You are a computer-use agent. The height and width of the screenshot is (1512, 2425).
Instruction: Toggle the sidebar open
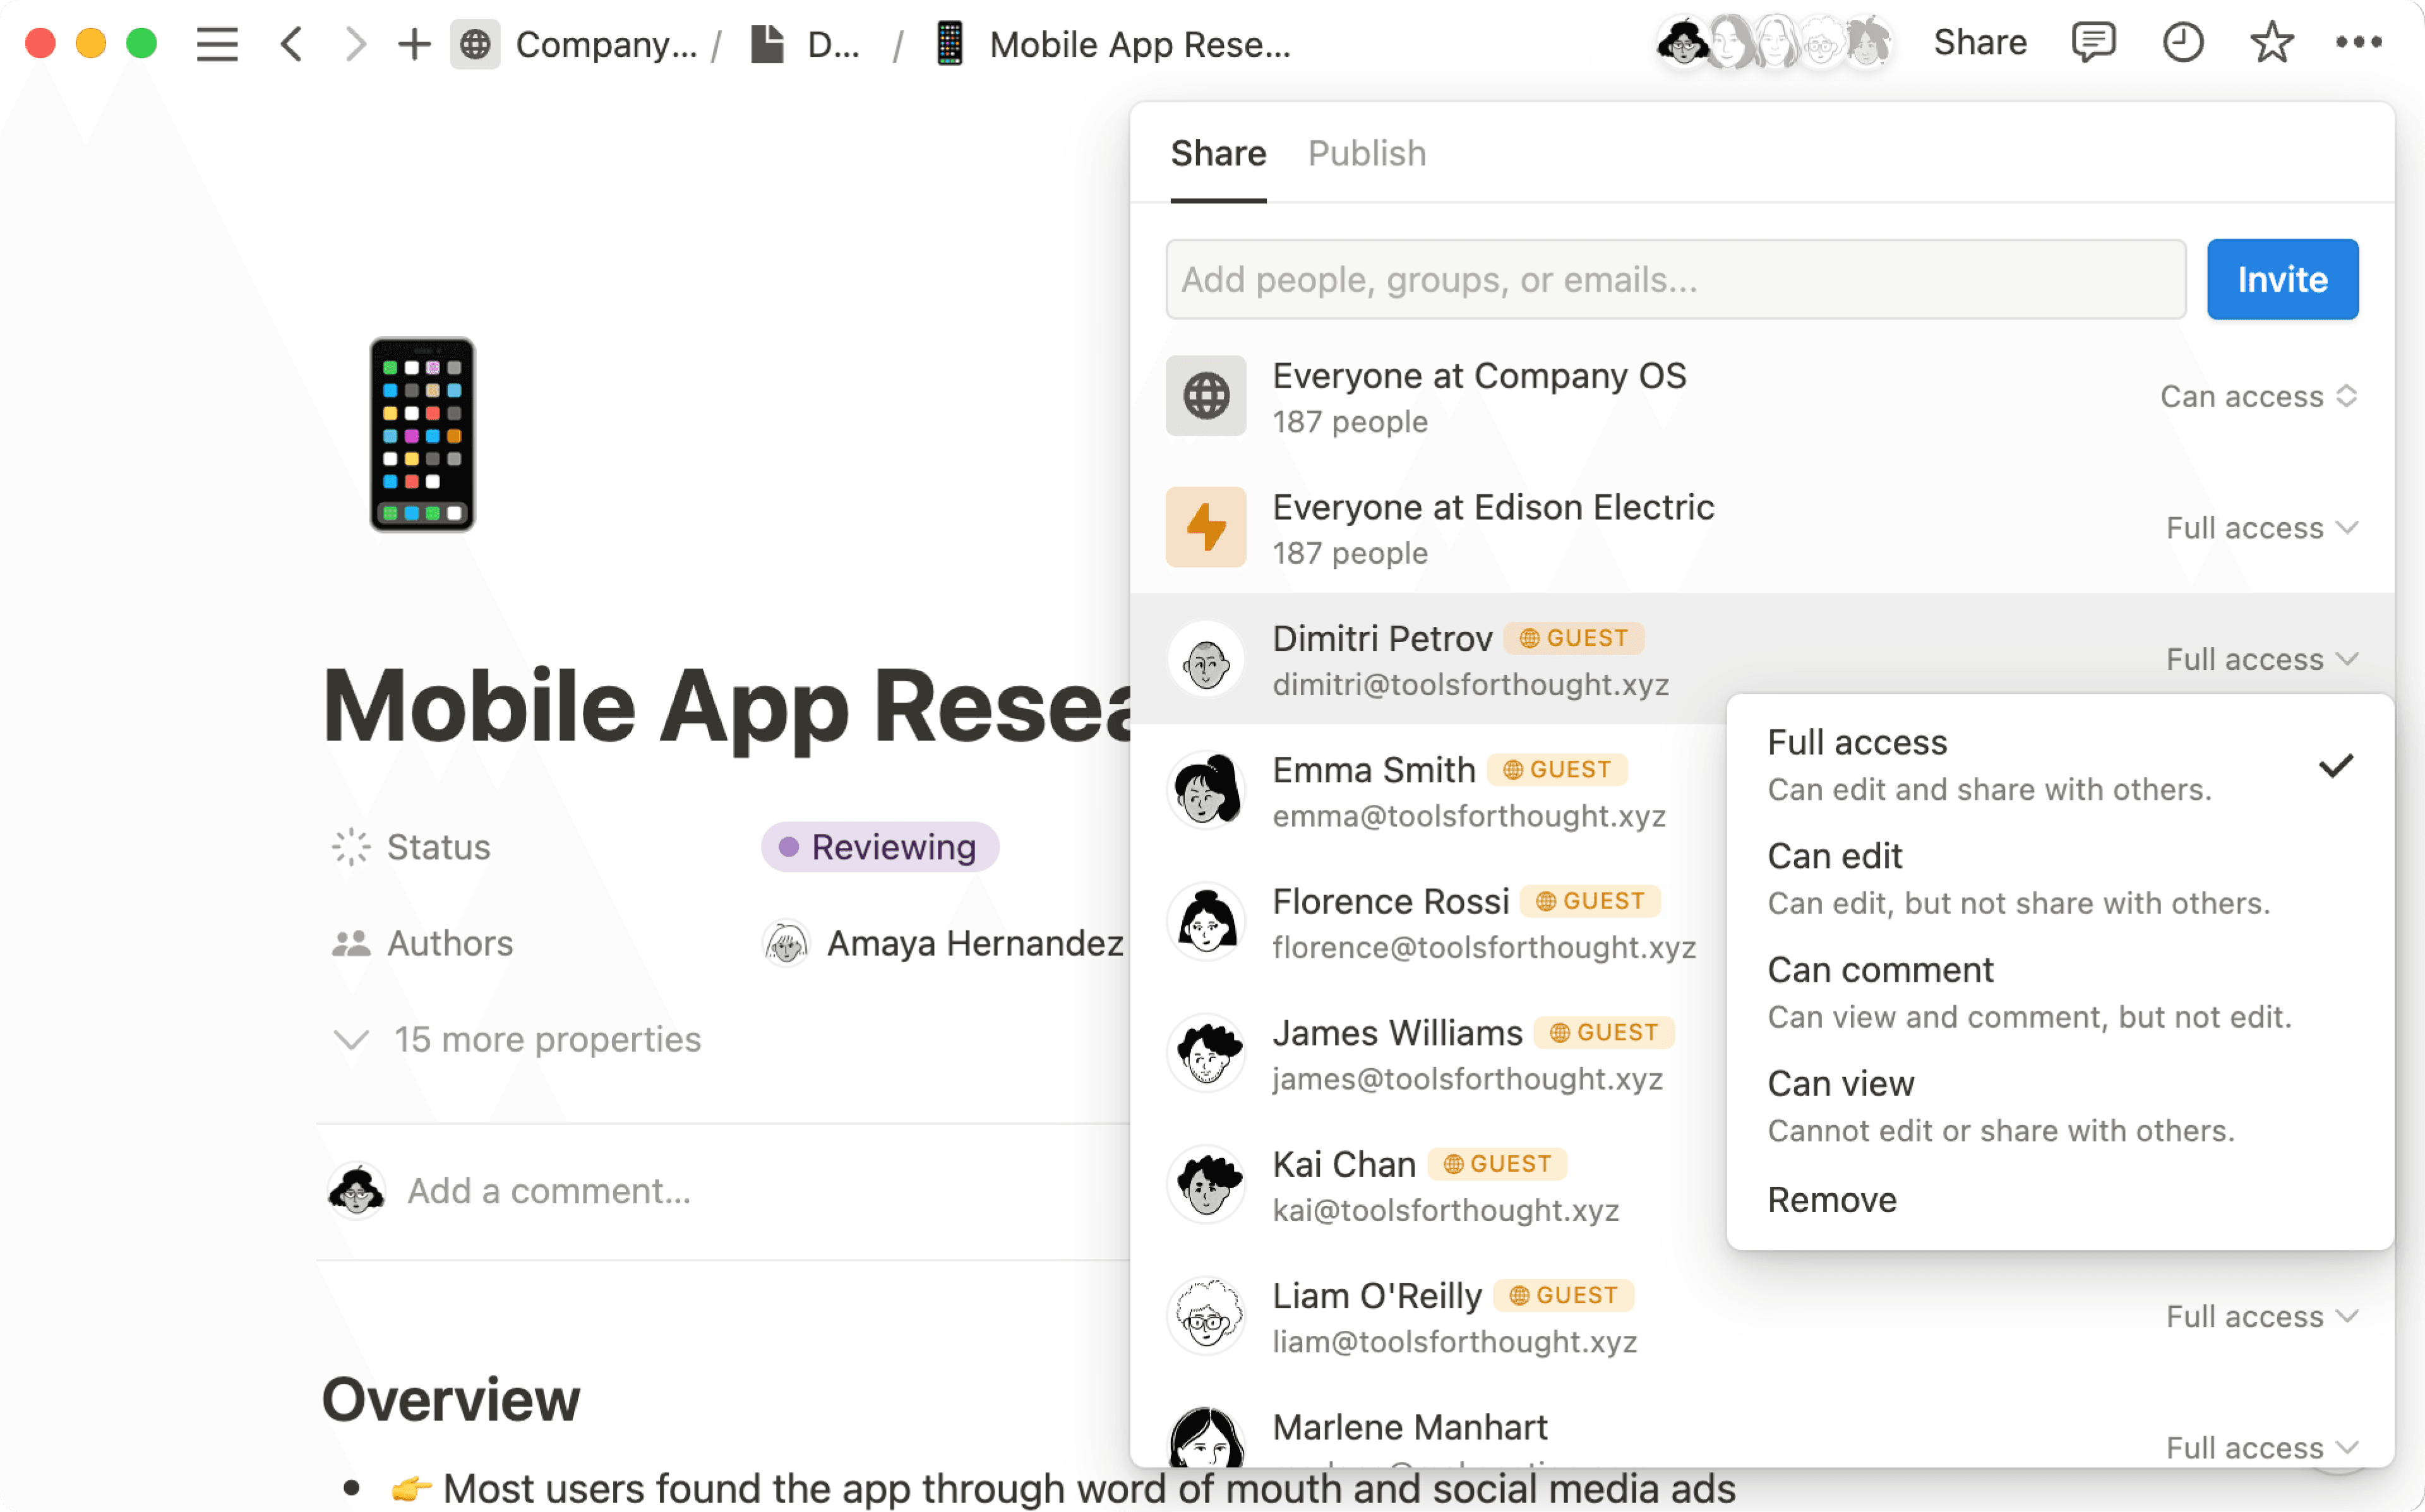tap(218, 44)
